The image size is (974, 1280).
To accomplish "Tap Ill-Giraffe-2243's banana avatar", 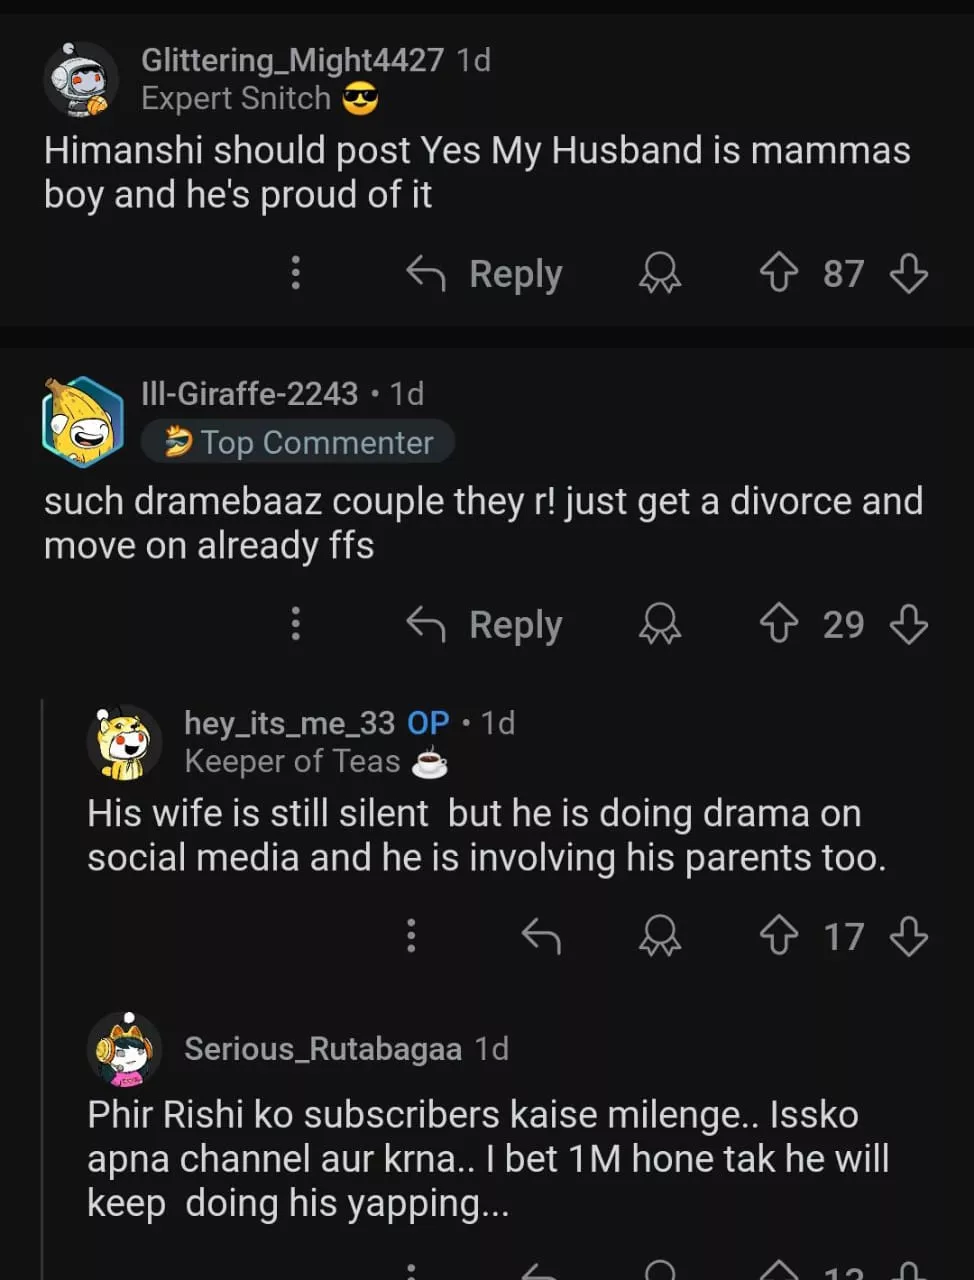I will tap(83, 421).
